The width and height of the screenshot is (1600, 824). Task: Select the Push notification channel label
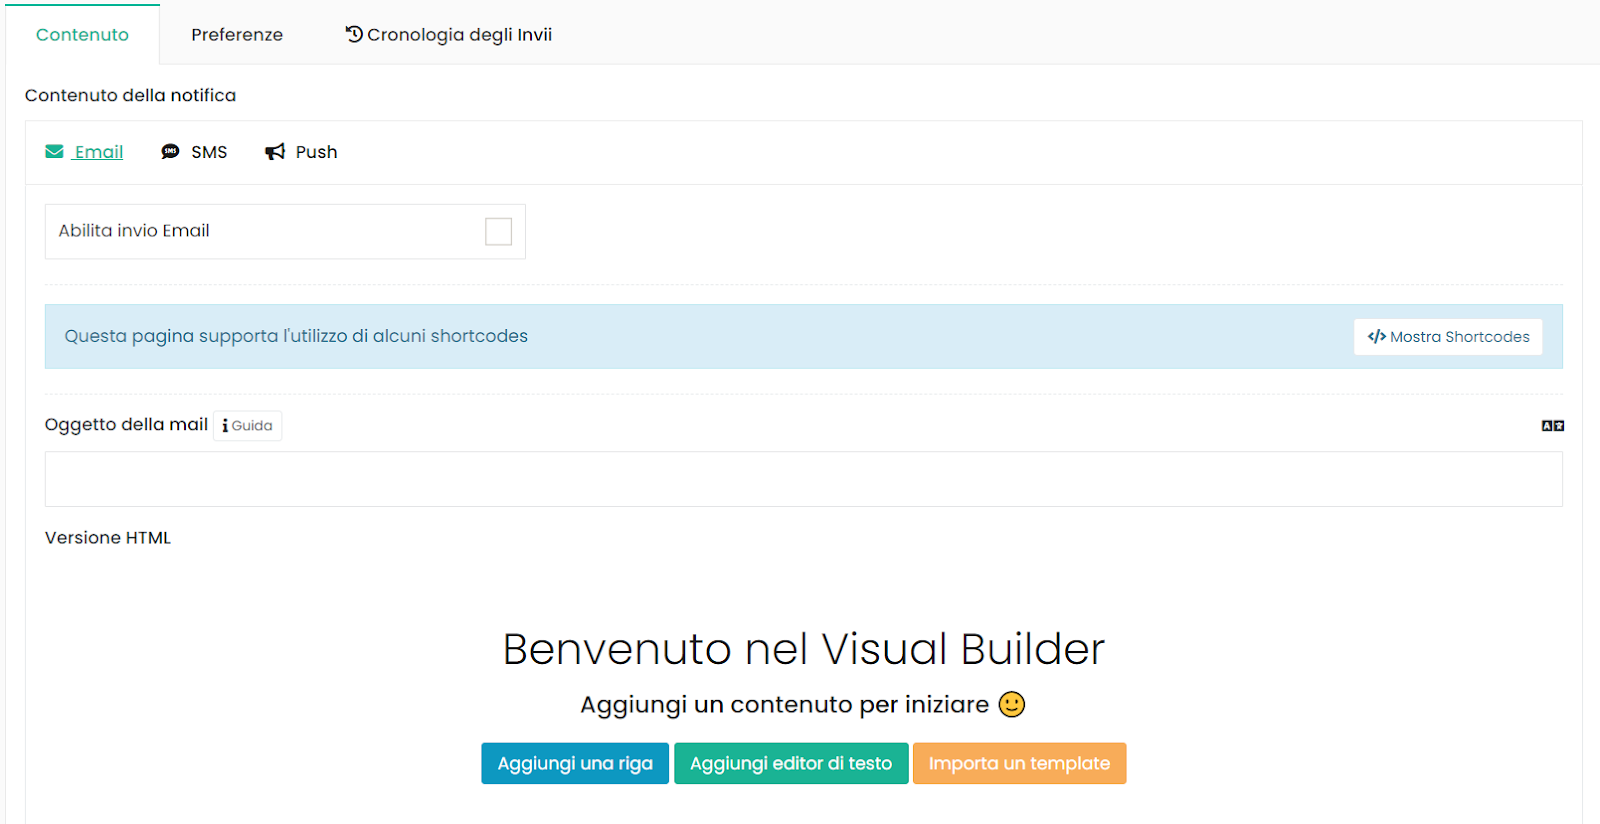tap(316, 152)
